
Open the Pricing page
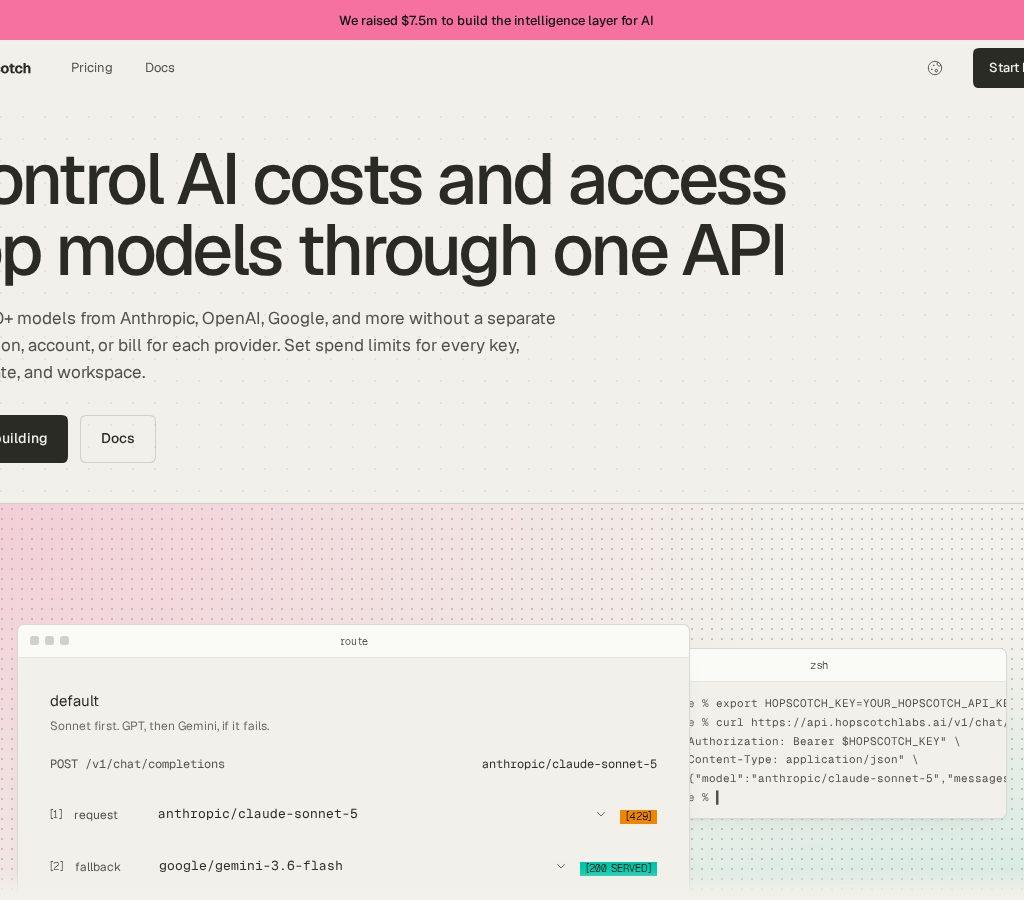click(x=91, y=68)
